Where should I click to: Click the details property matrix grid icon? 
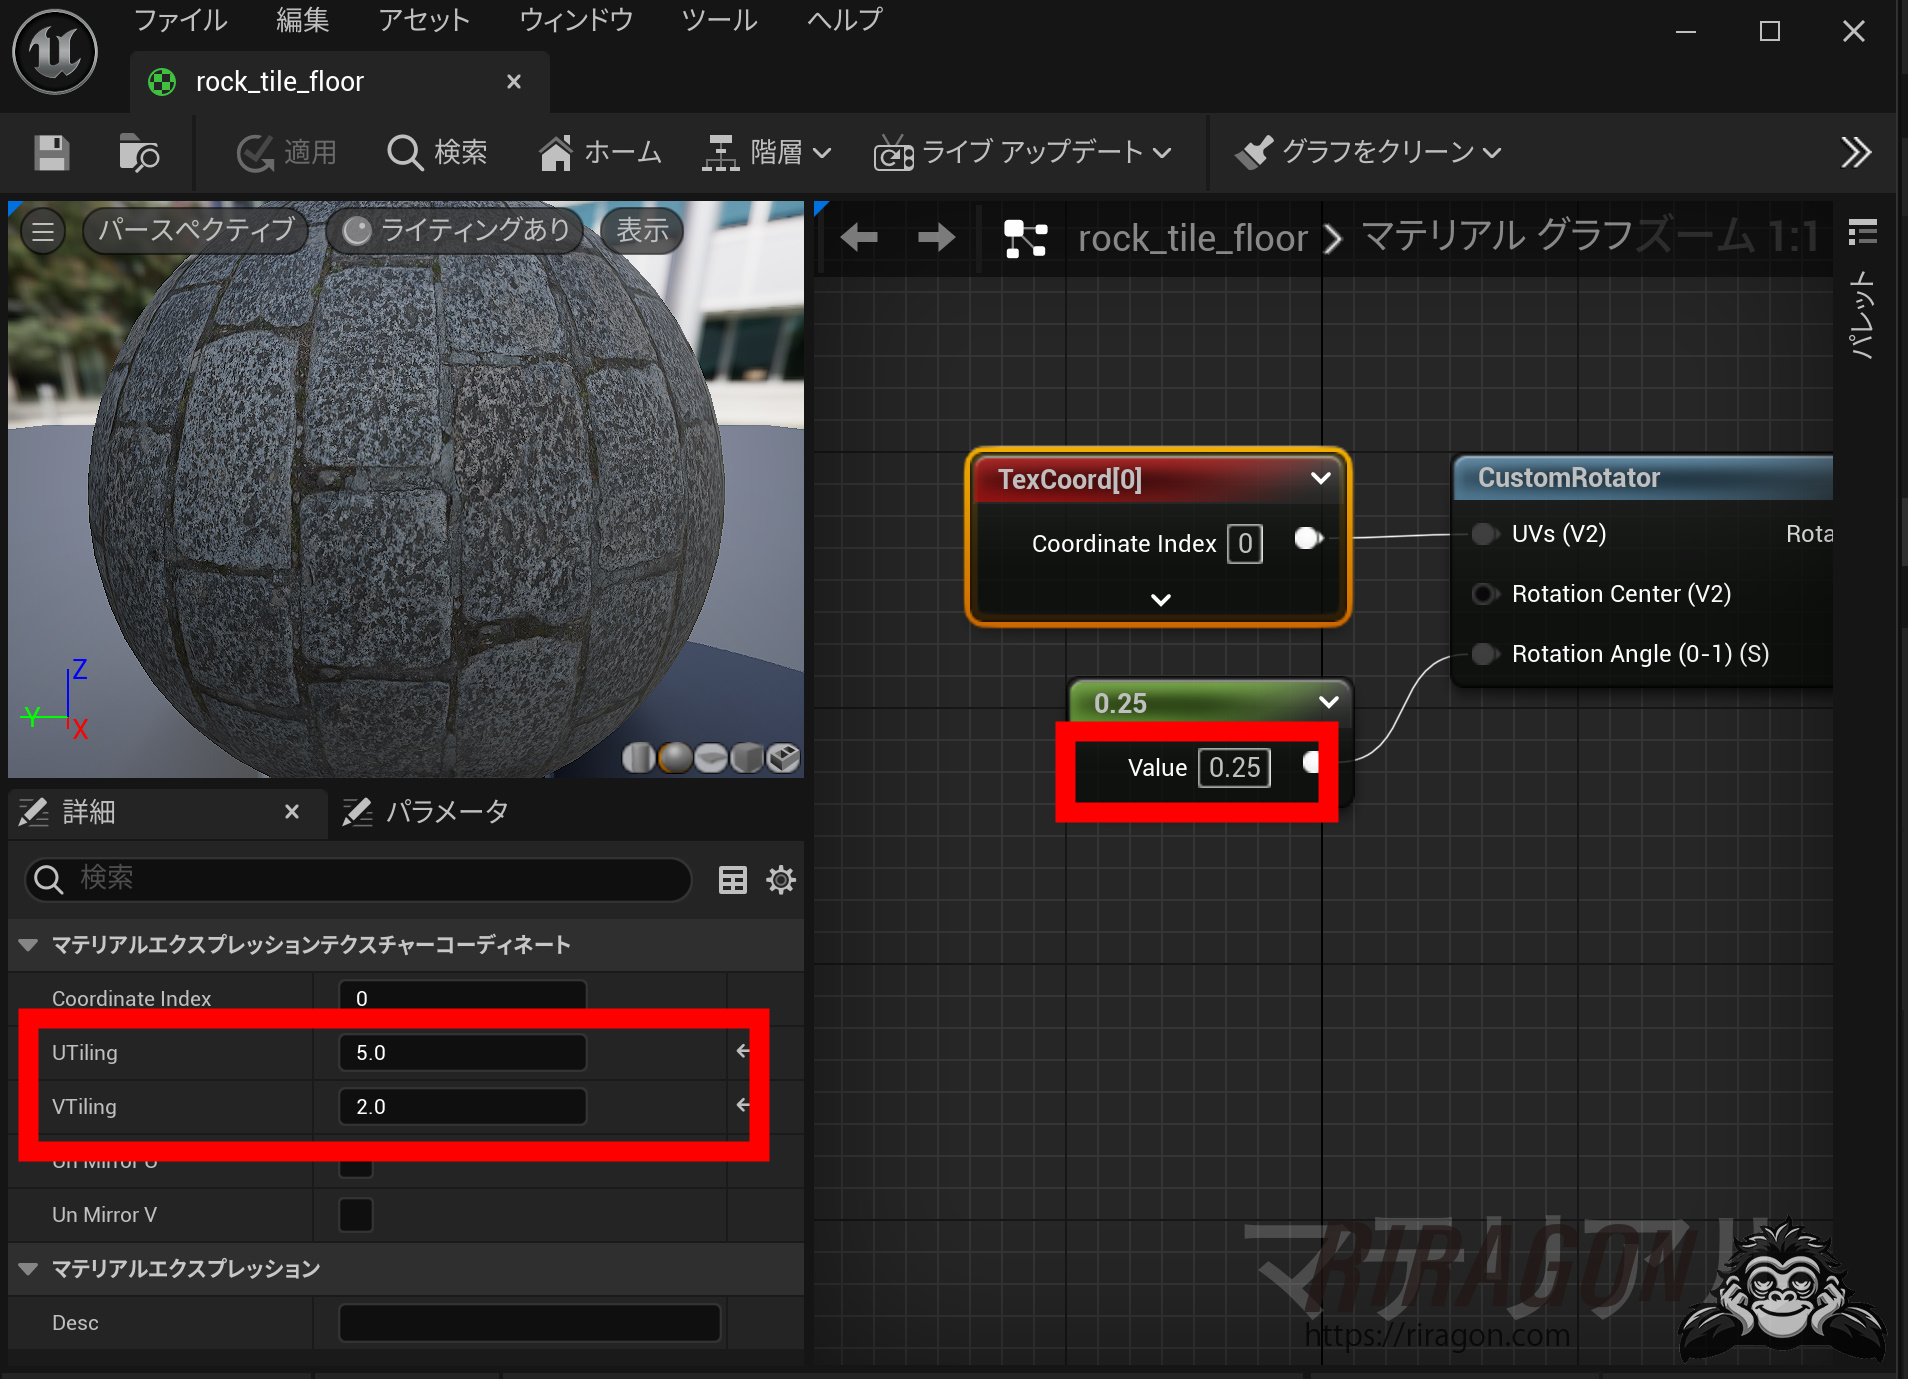[732, 880]
